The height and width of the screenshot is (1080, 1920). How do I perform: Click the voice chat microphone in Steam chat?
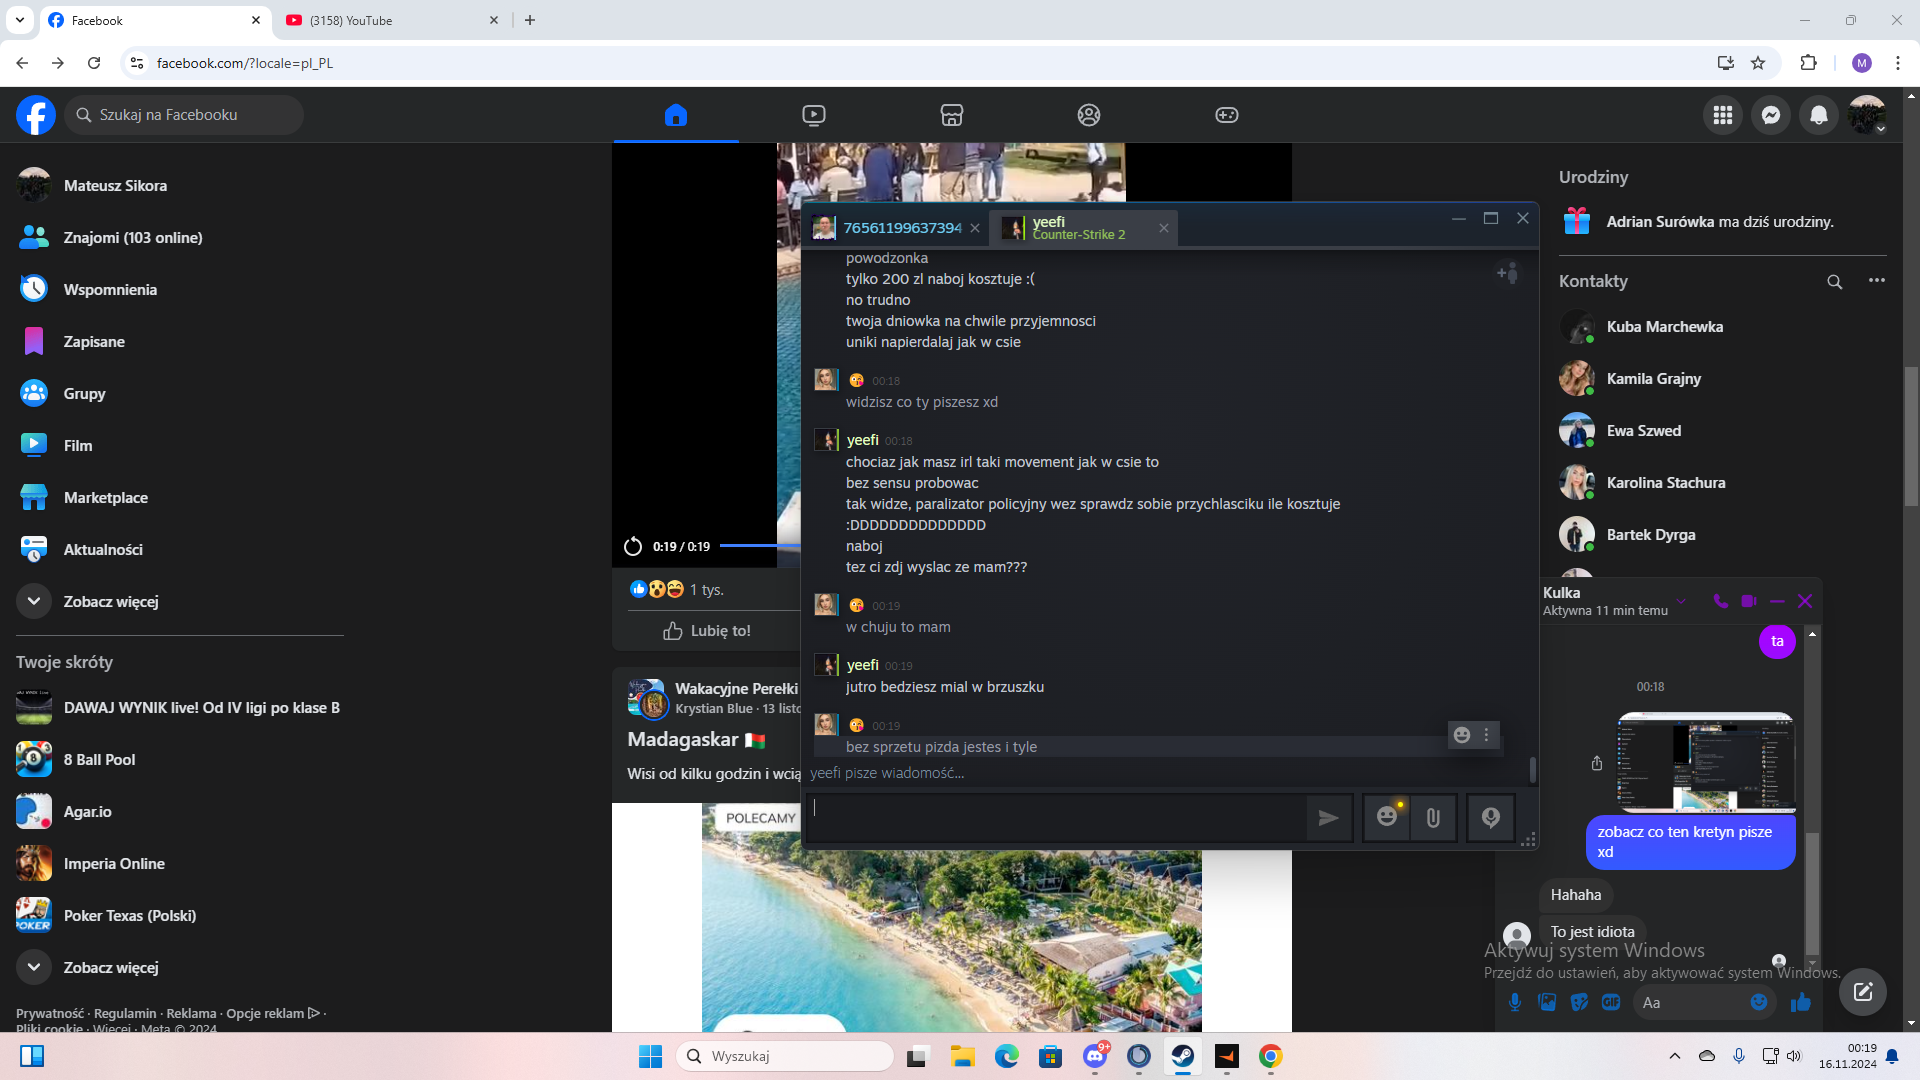point(1490,817)
